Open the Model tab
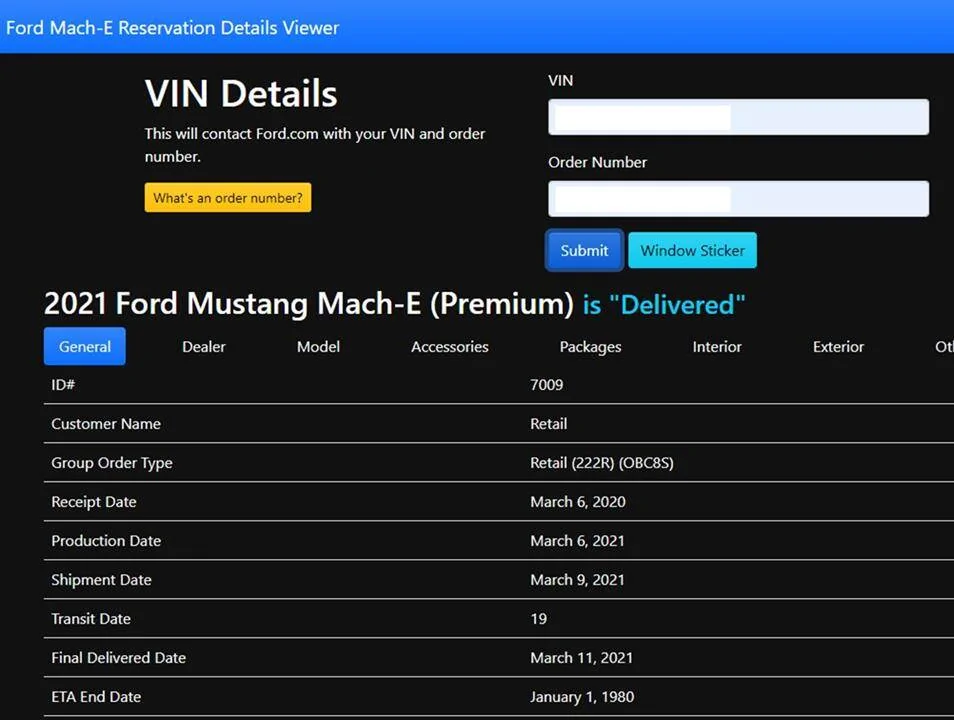This screenshot has height=720, width=954. pyautogui.click(x=318, y=346)
